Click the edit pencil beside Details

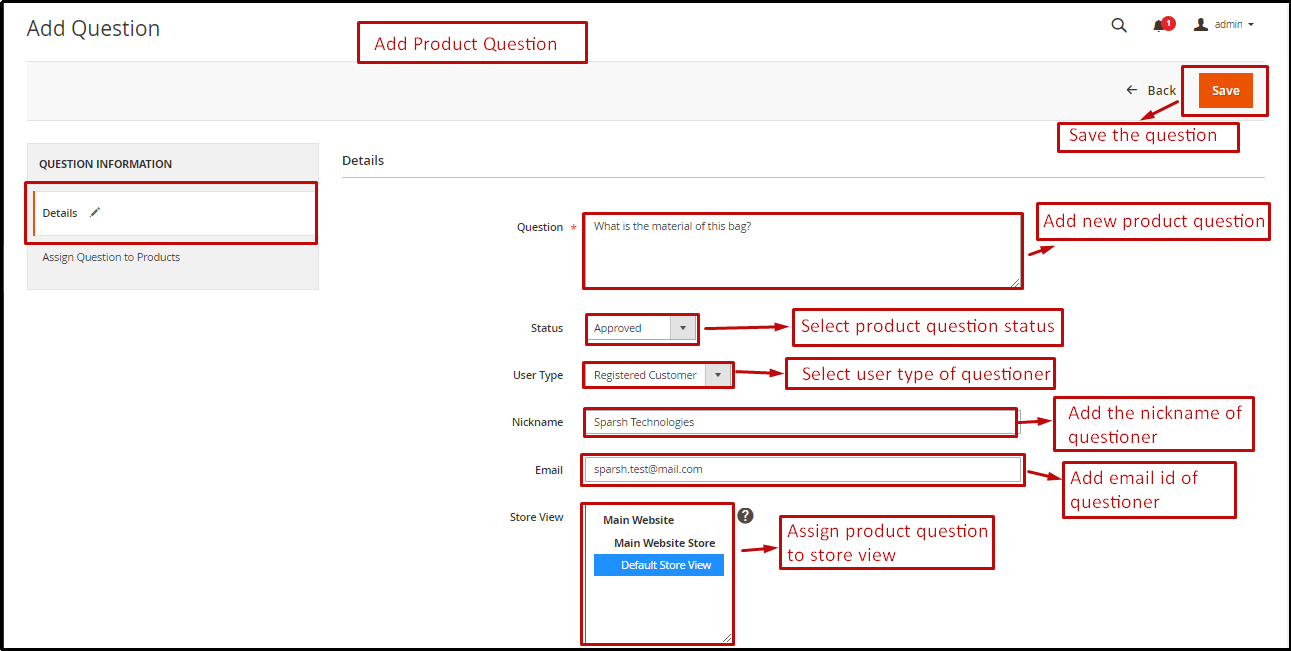(94, 212)
